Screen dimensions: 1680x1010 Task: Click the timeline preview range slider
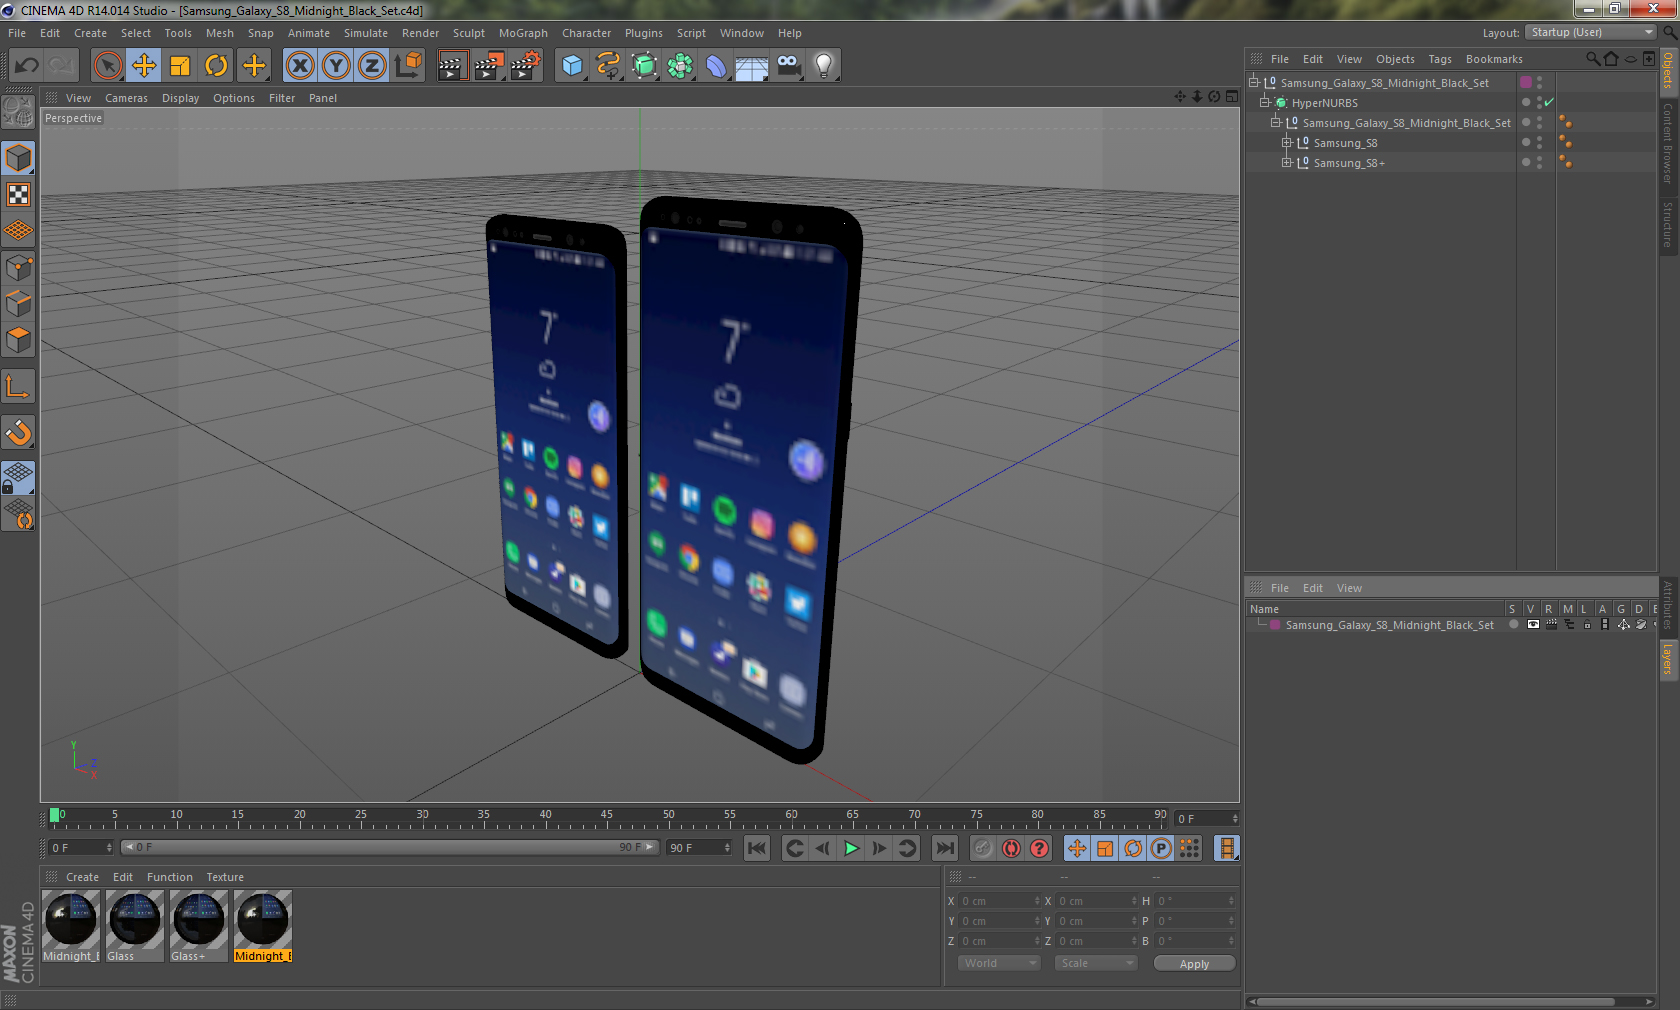coord(389,847)
